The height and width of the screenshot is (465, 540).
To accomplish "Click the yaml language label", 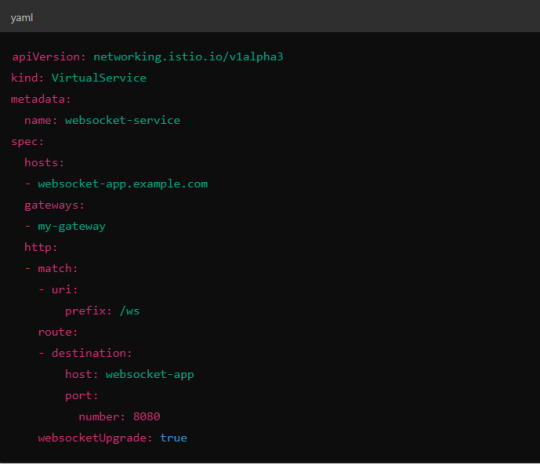I will click(22, 18).
